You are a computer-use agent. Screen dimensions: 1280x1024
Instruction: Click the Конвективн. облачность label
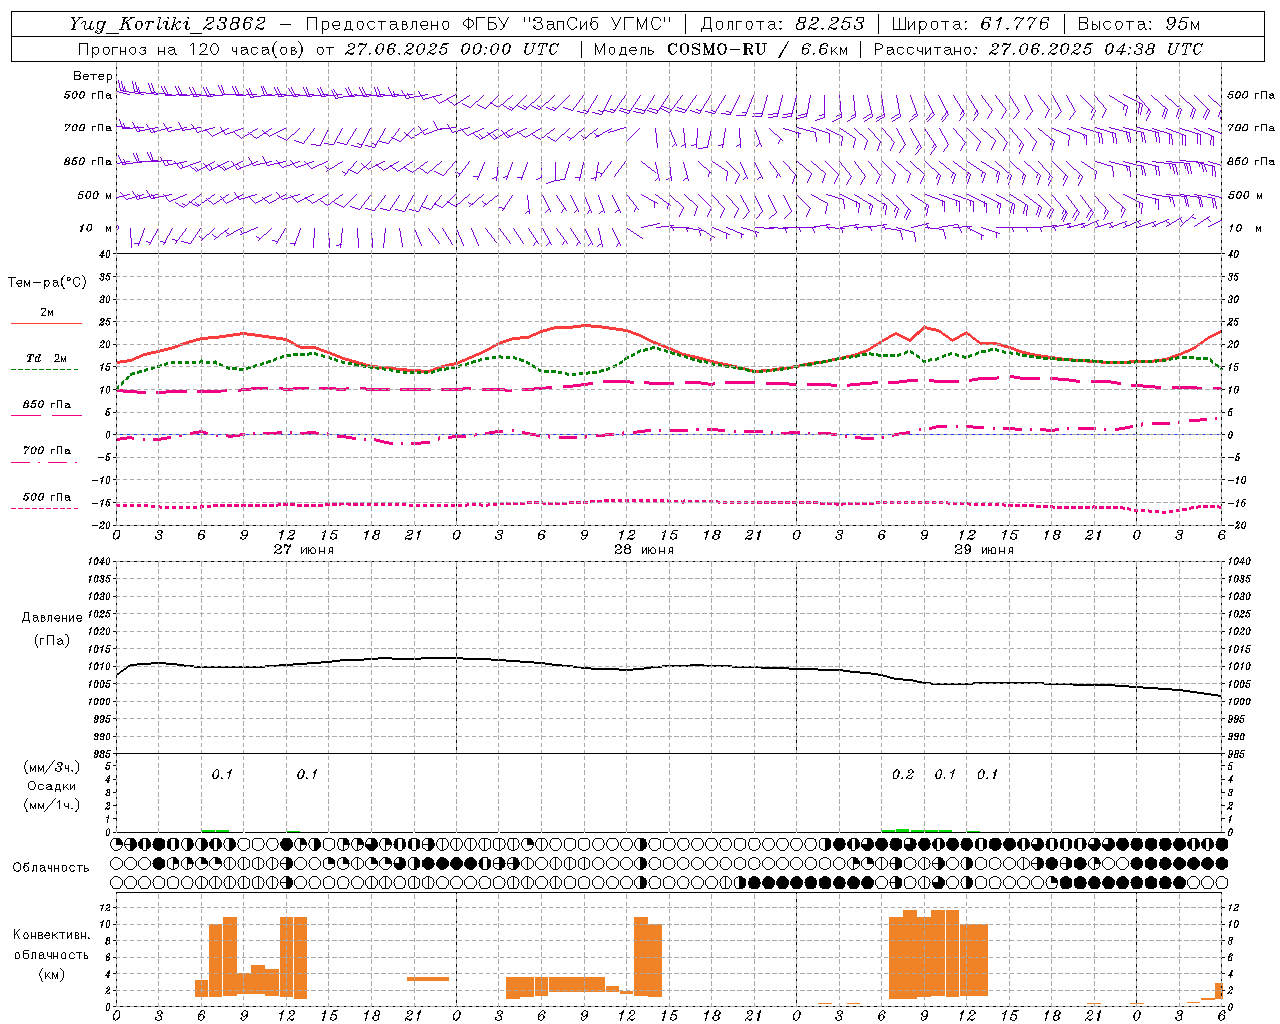click(x=51, y=945)
